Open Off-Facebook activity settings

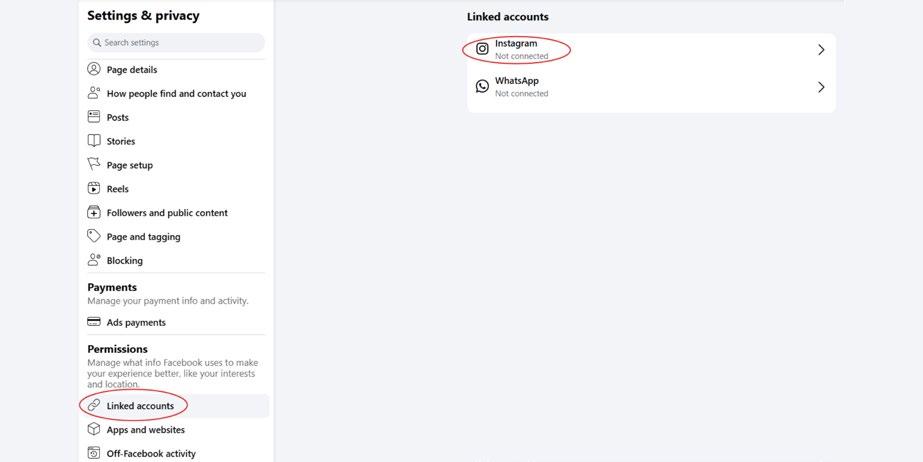pyautogui.click(x=151, y=454)
